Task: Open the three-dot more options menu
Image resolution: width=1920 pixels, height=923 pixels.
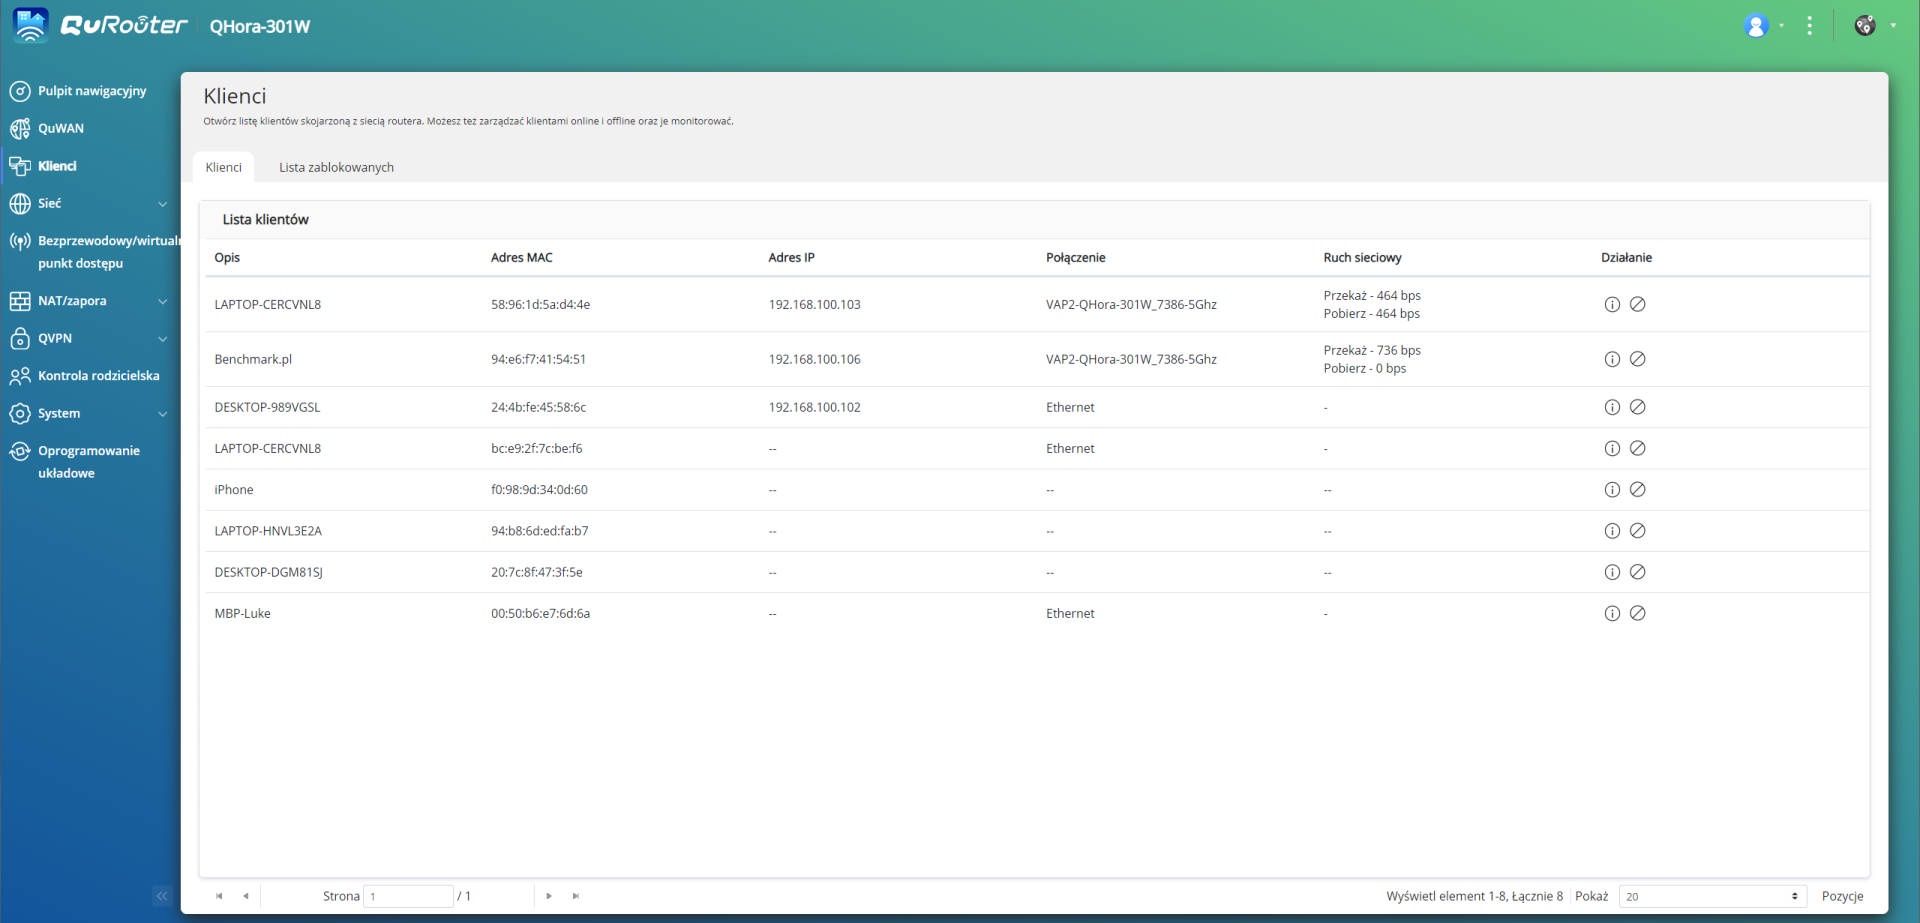Action: pos(1809,26)
